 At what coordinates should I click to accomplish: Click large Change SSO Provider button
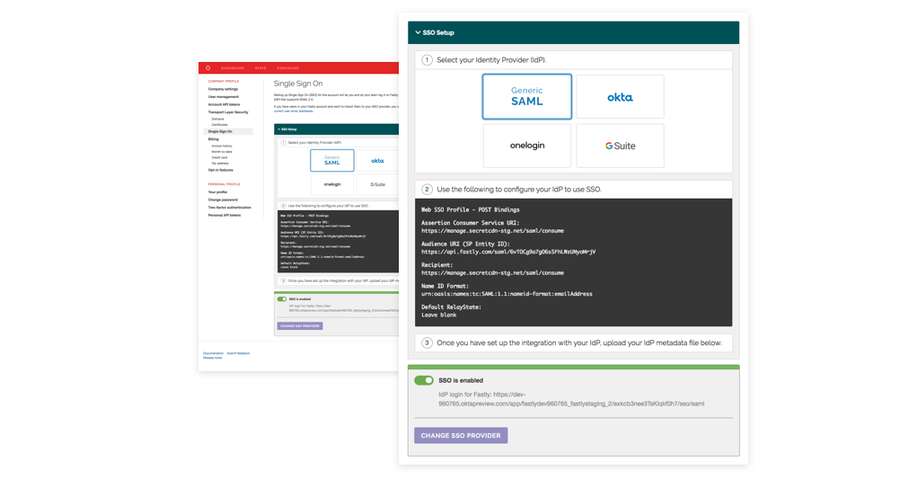[x=461, y=435]
